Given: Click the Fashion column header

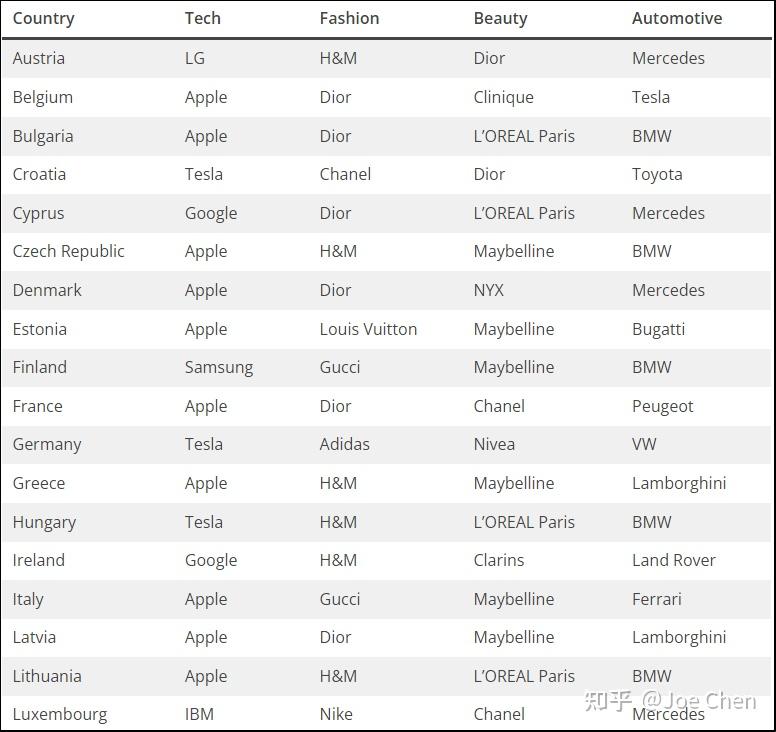Looking at the screenshot, I should (349, 19).
